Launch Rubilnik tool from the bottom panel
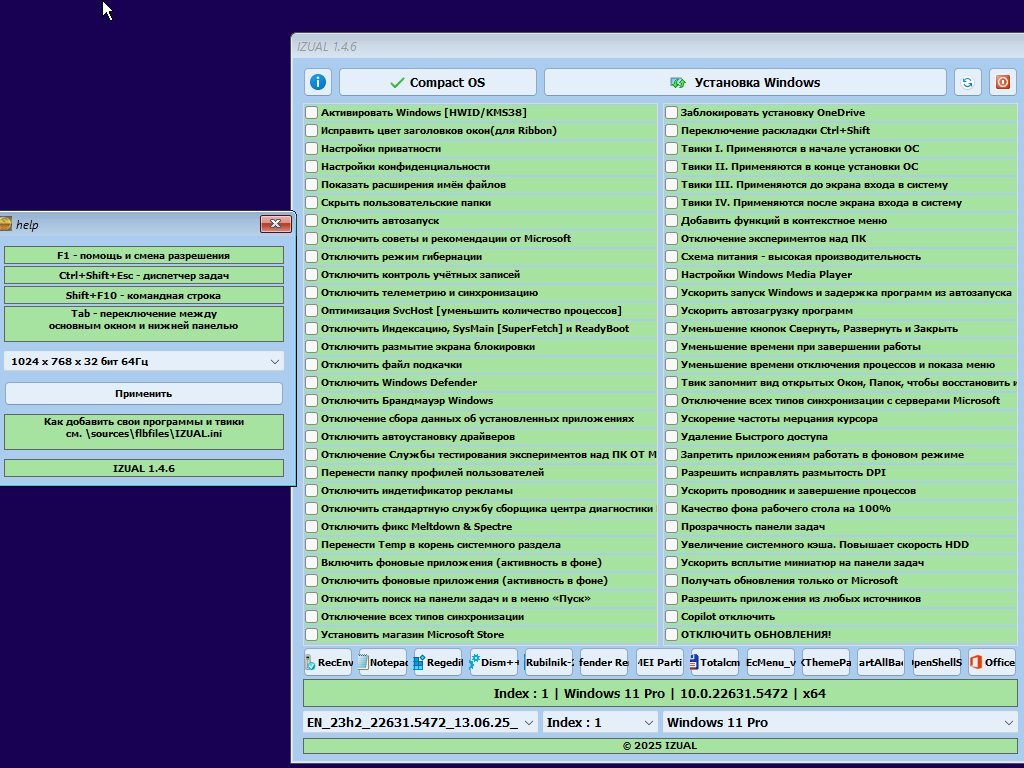Viewport: 1024px width, 768px height. pos(549,662)
